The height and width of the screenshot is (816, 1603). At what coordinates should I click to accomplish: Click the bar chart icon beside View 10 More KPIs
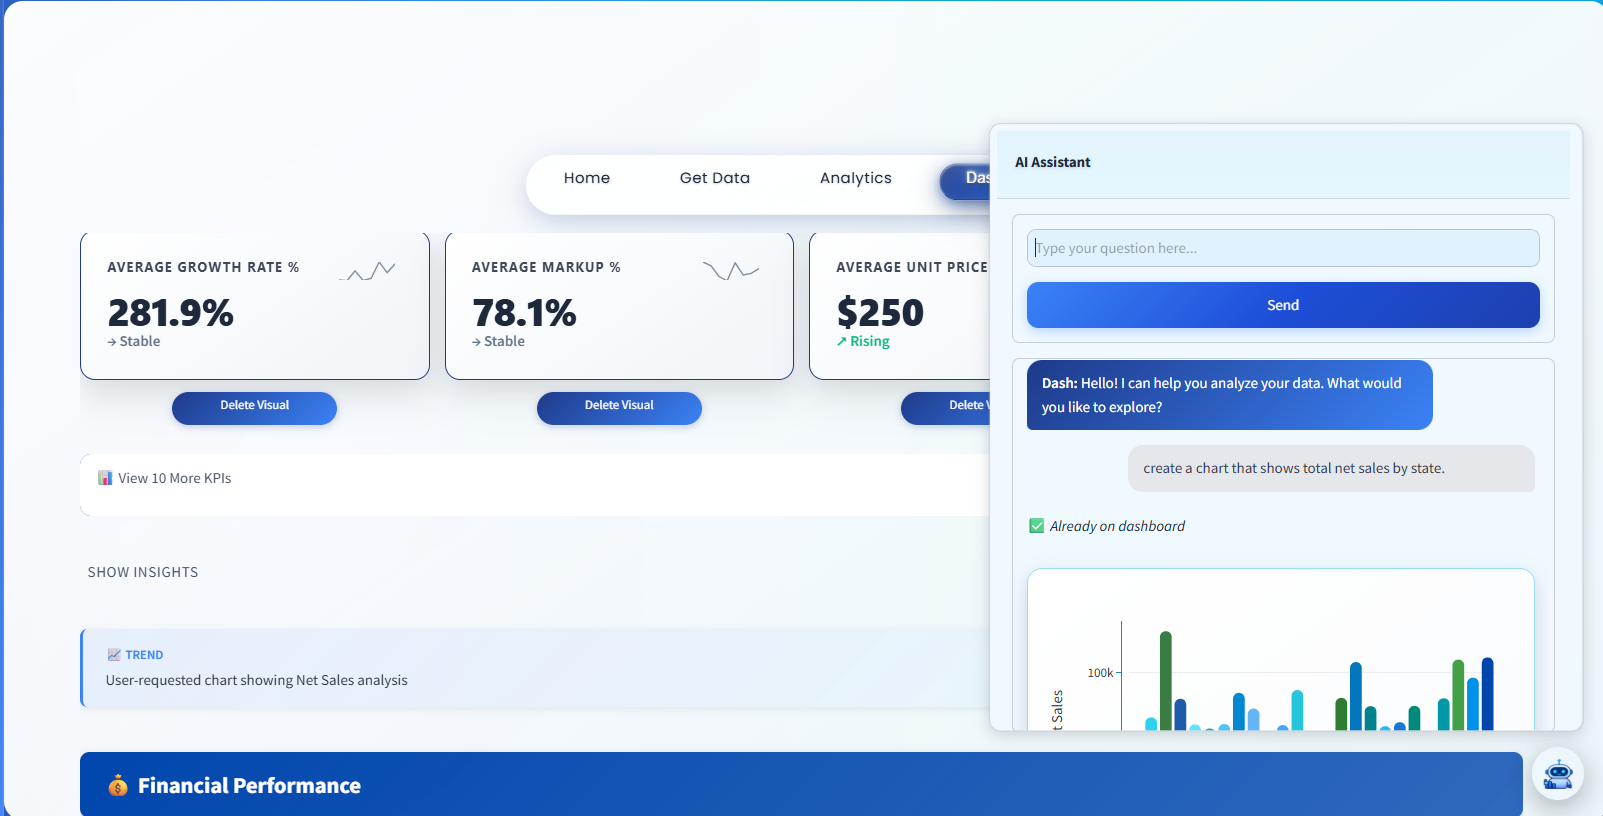point(105,478)
